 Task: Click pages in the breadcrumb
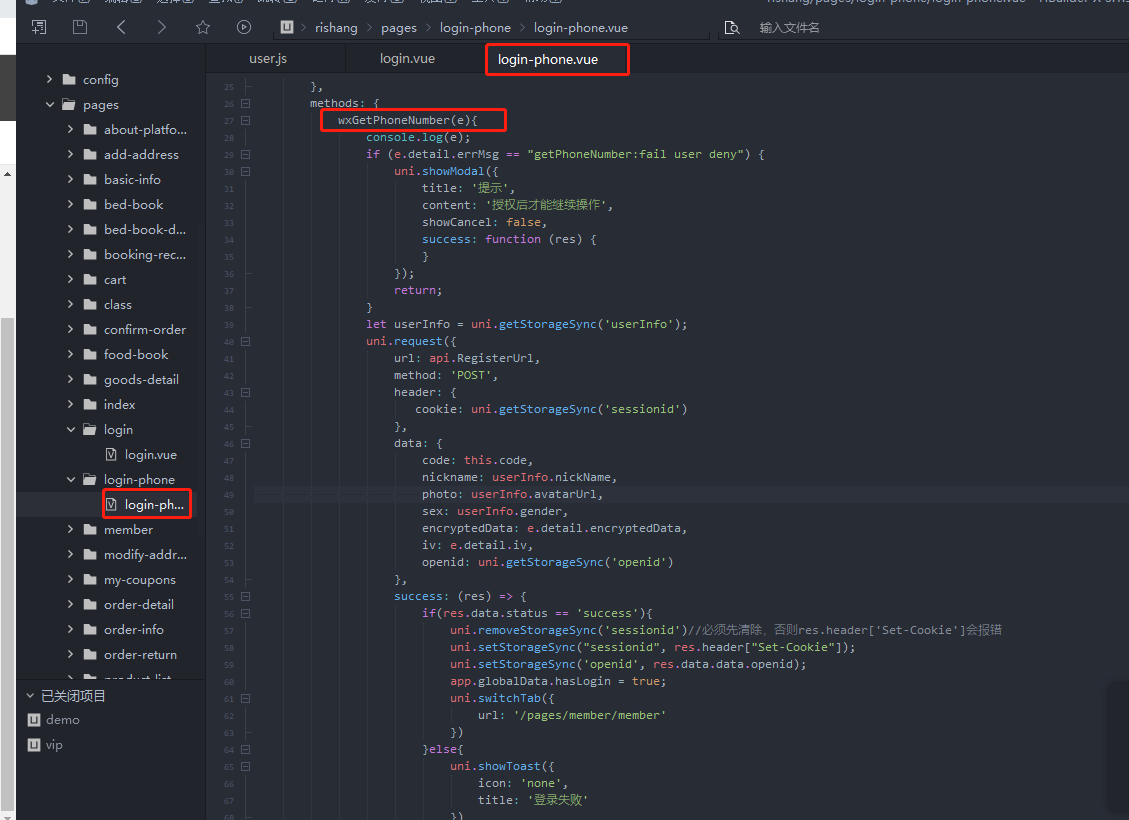click(399, 27)
